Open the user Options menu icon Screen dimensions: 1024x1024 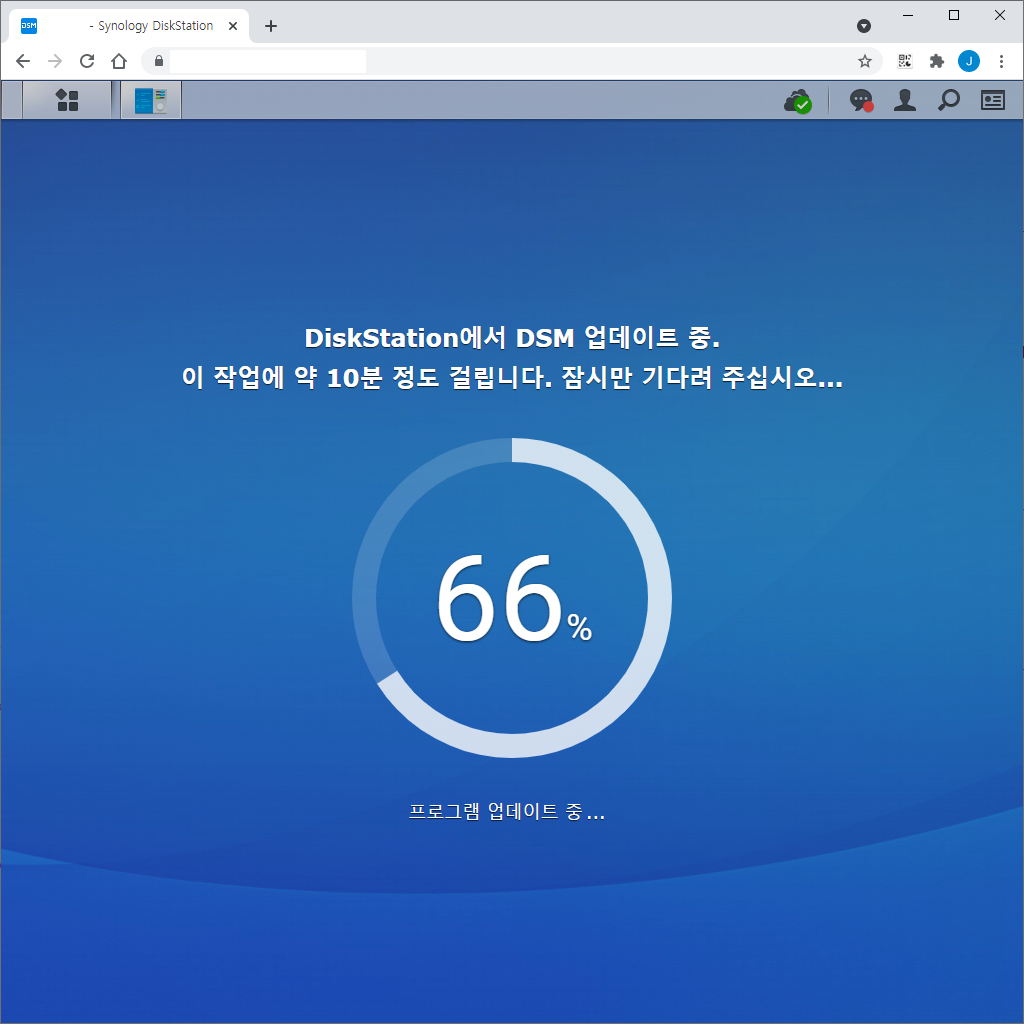coord(904,100)
